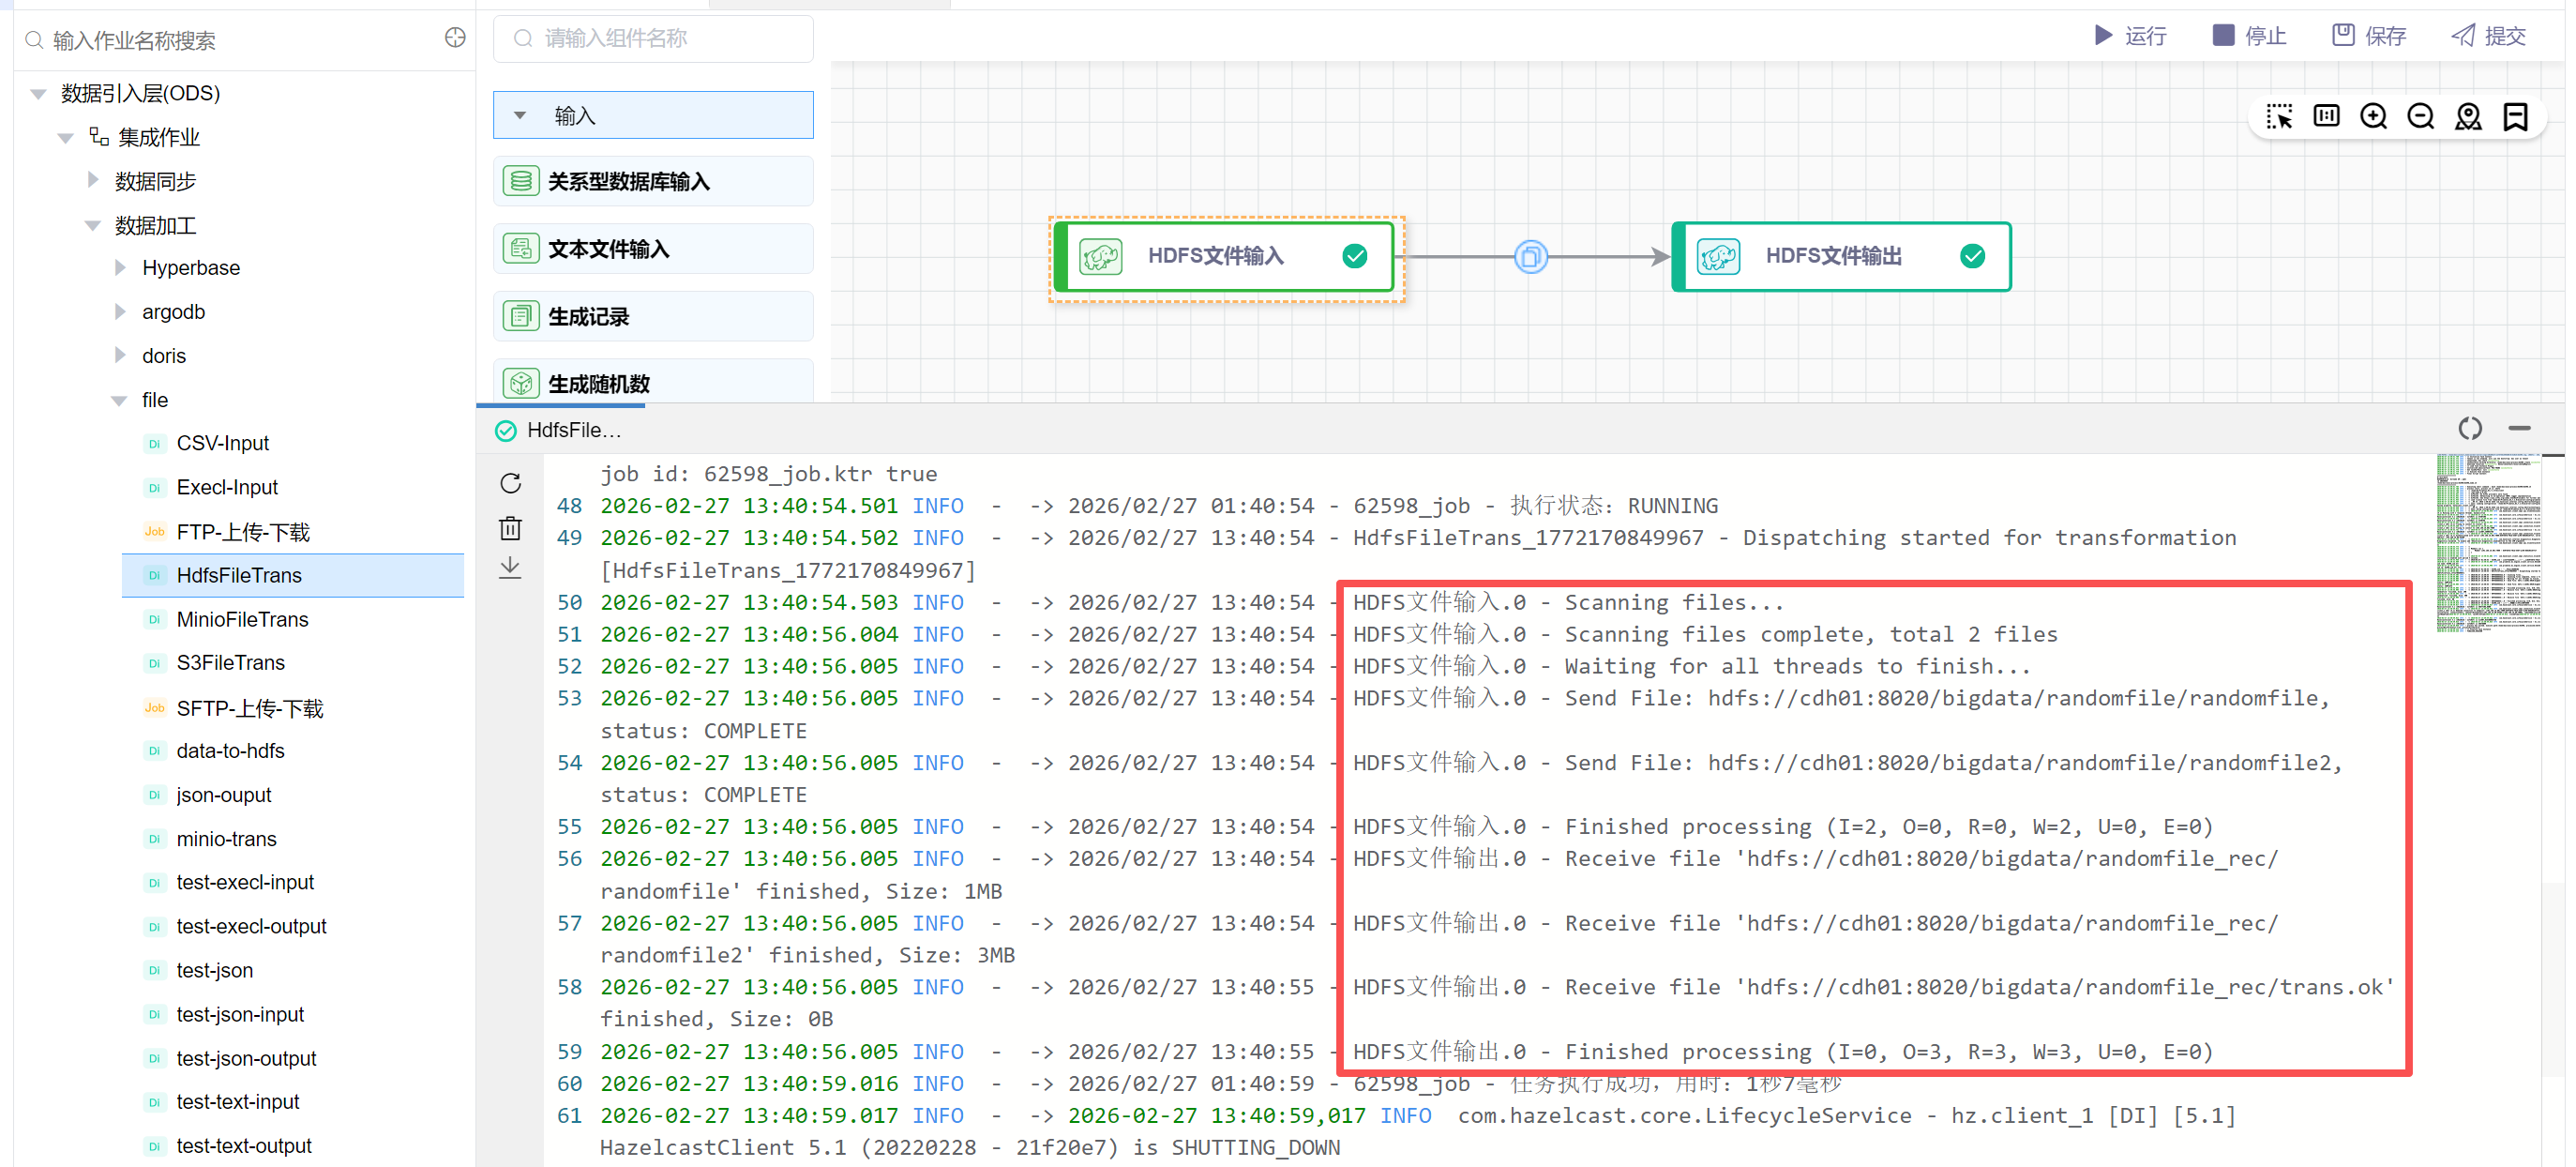Collapse the 输入 component category
Image resolution: width=2576 pixels, height=1167 pixels.
click(520, 116)
